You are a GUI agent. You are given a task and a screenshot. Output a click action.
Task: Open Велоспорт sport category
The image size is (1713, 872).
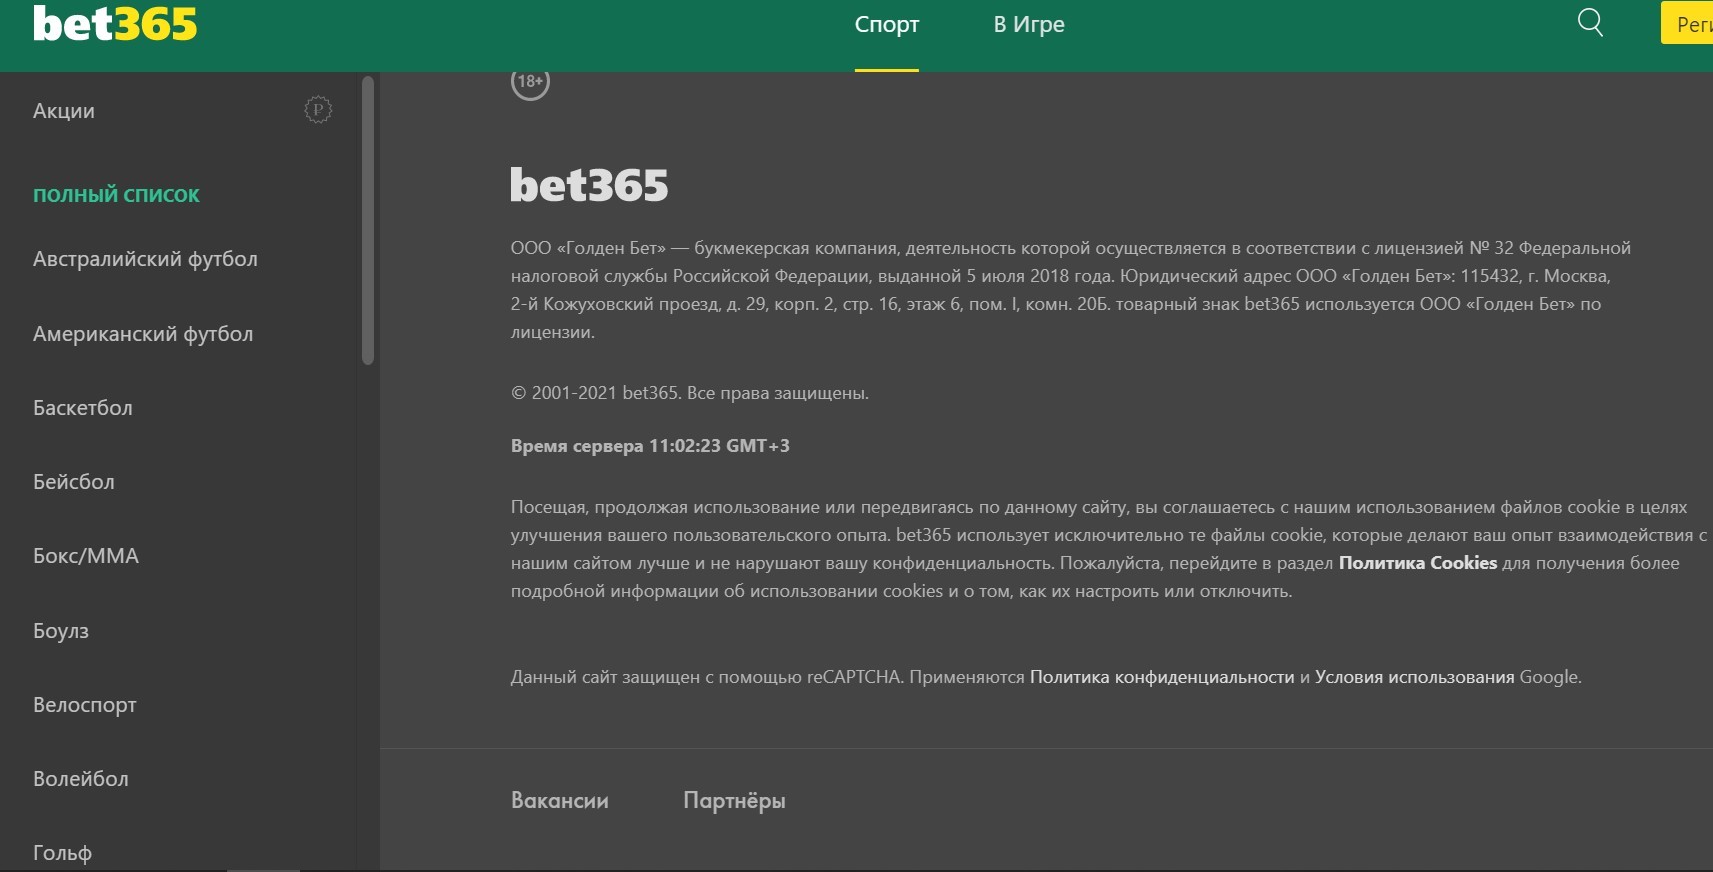pyautogui.click(x=85, y=705)
